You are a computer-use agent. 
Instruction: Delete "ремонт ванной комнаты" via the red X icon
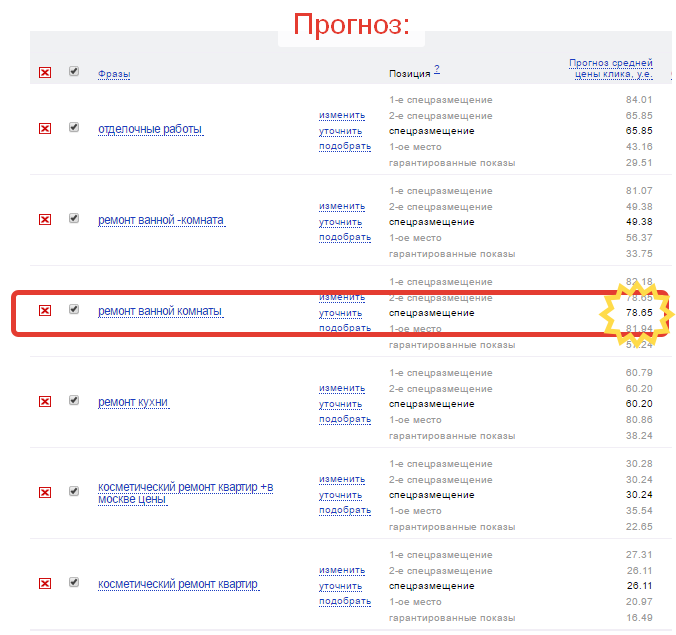pyautogui.click(x=45, y=310)
